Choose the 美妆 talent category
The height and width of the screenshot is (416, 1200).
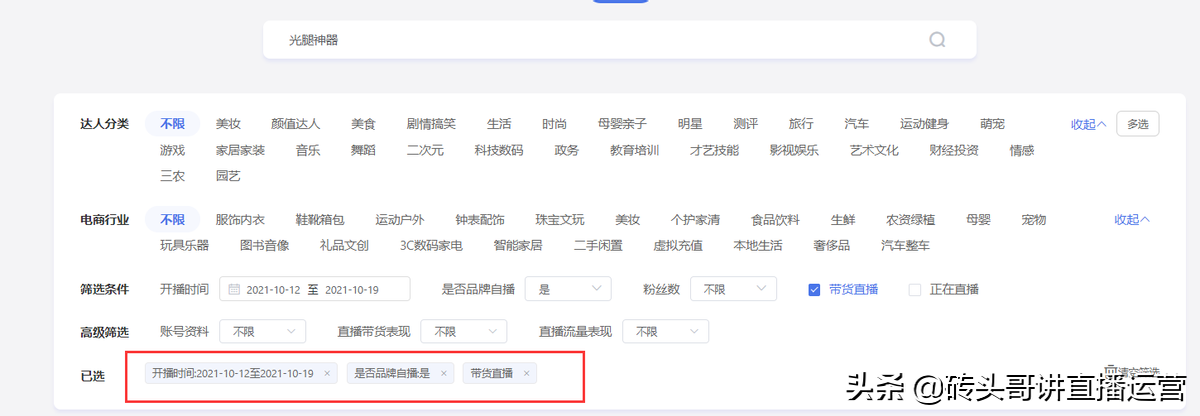(228, 124)
